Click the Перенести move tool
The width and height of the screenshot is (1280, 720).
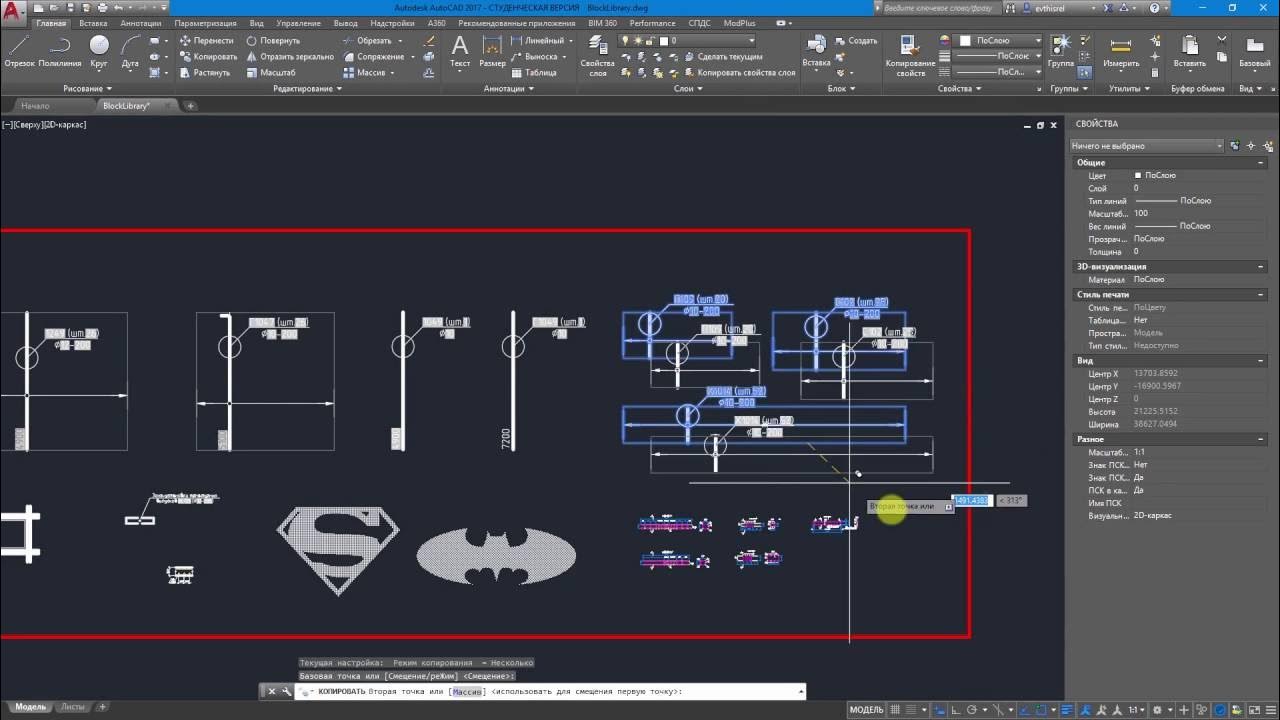pos(206,41)
